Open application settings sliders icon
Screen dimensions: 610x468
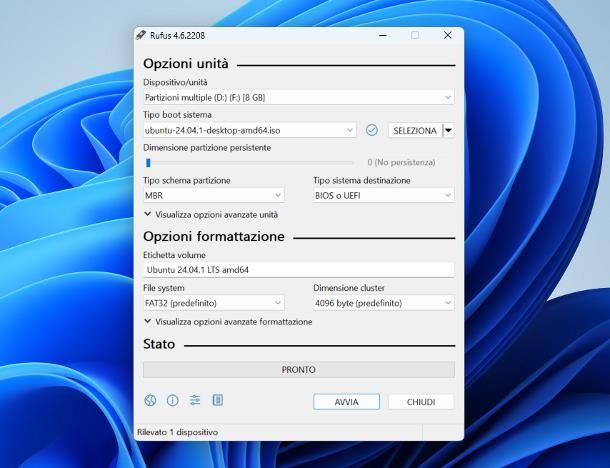(195, 400)
